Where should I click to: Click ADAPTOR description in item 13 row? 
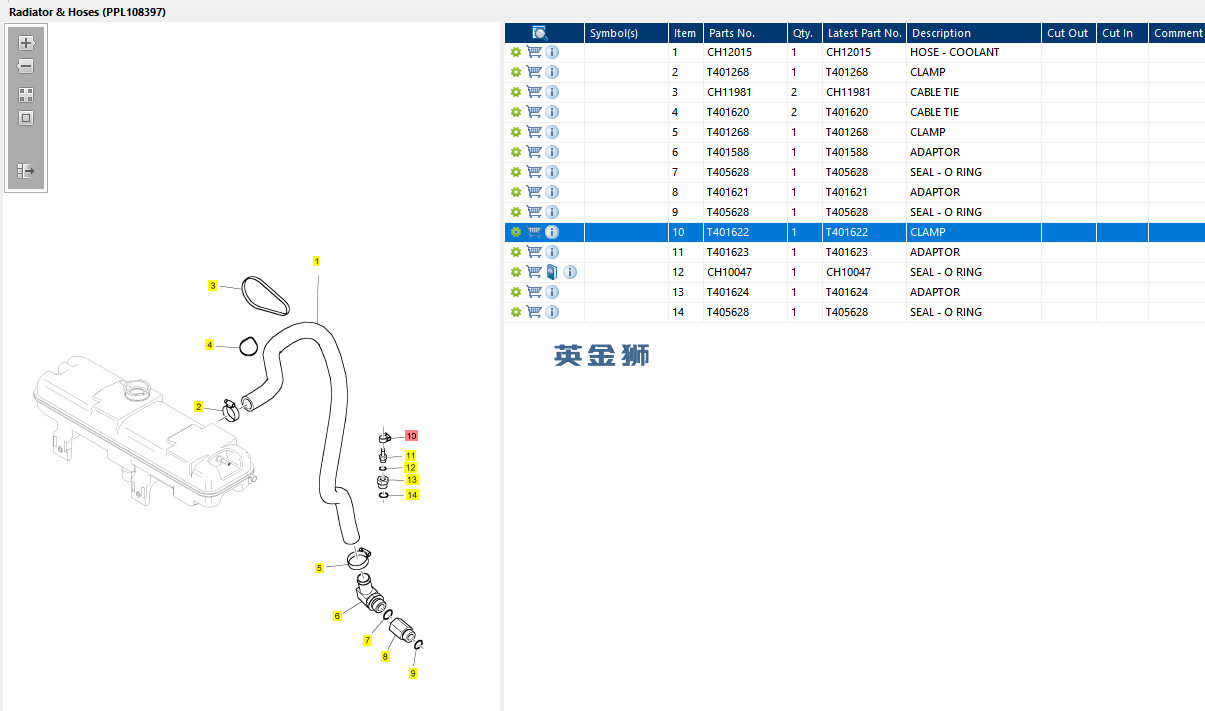click(x=935, y=292)
